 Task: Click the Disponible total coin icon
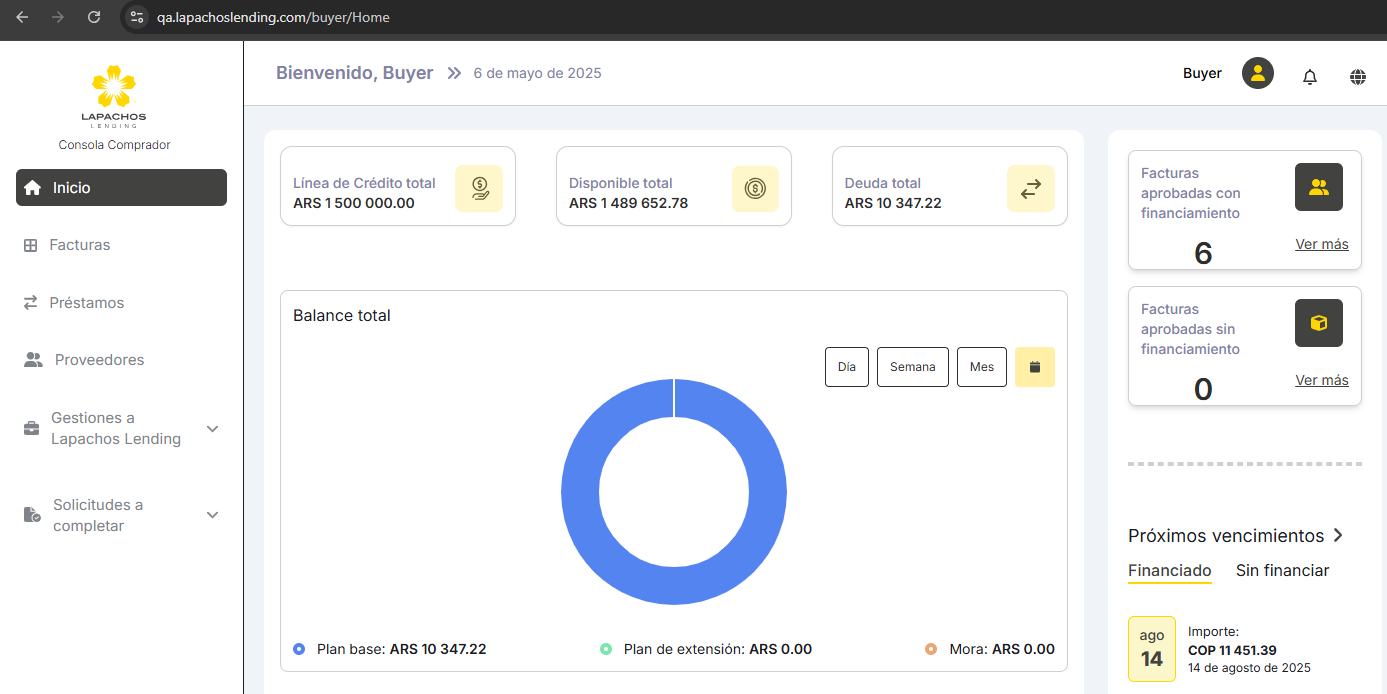[x=755, y=188]
